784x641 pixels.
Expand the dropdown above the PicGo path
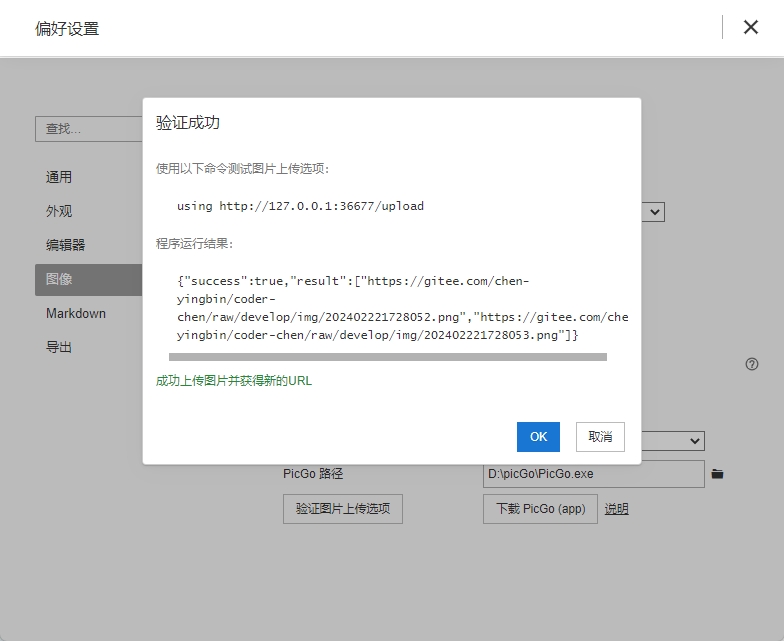coord(673,440)
